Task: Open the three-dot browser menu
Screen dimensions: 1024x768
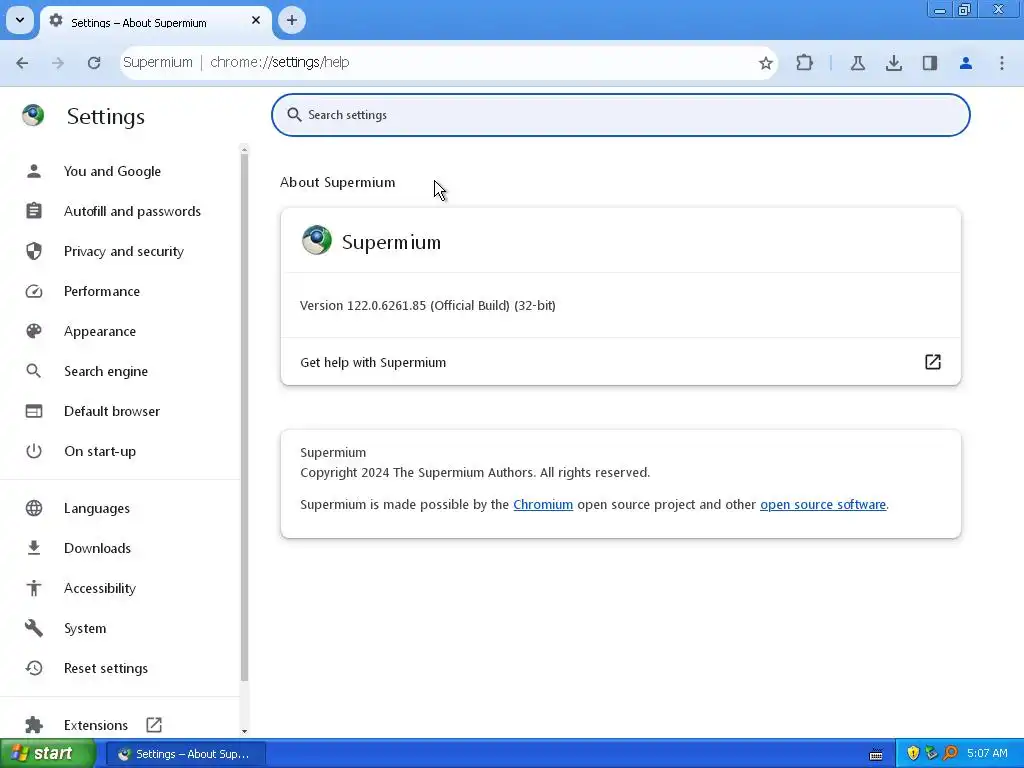Action: [x=1002, y=63]
